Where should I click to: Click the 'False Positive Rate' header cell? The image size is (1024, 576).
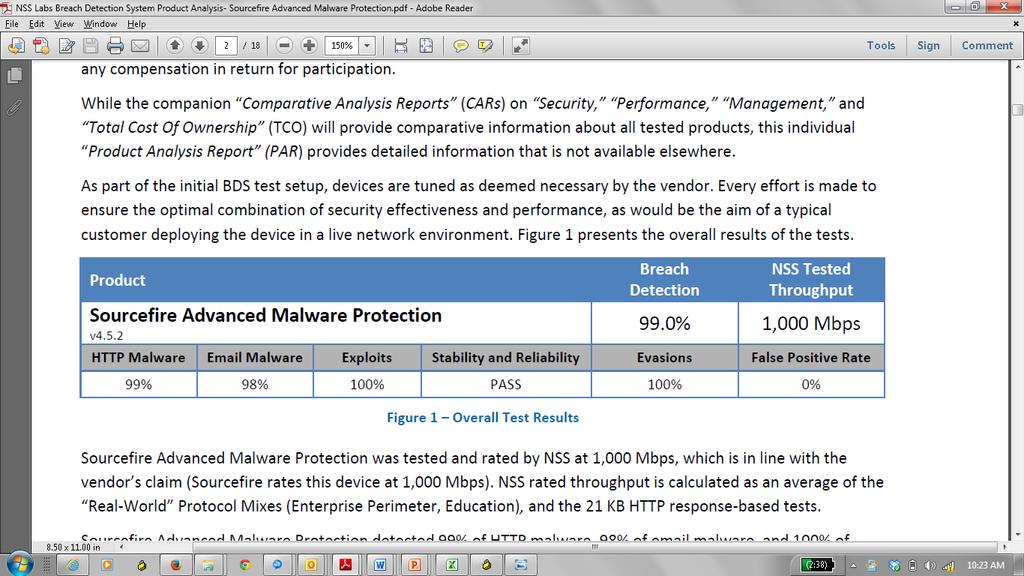tap(810, 358)
